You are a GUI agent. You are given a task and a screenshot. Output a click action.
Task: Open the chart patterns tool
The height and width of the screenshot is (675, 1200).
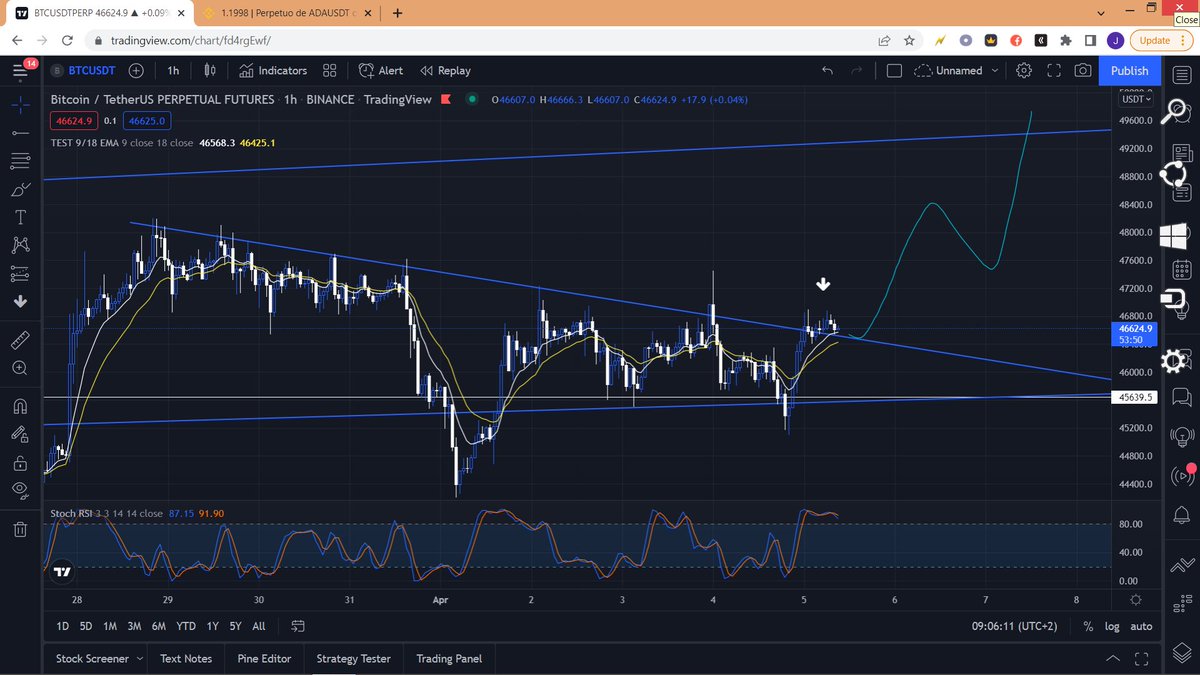coord(20,245)
